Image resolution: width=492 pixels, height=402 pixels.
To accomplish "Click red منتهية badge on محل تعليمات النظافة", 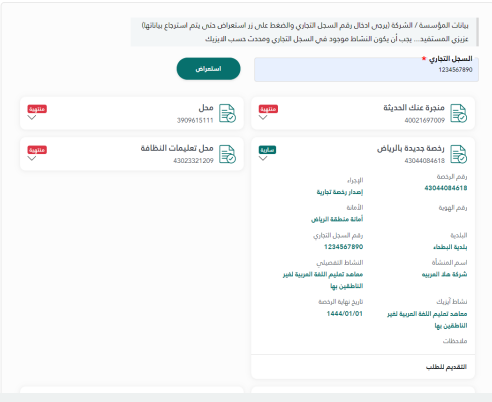I will [37, 150].
